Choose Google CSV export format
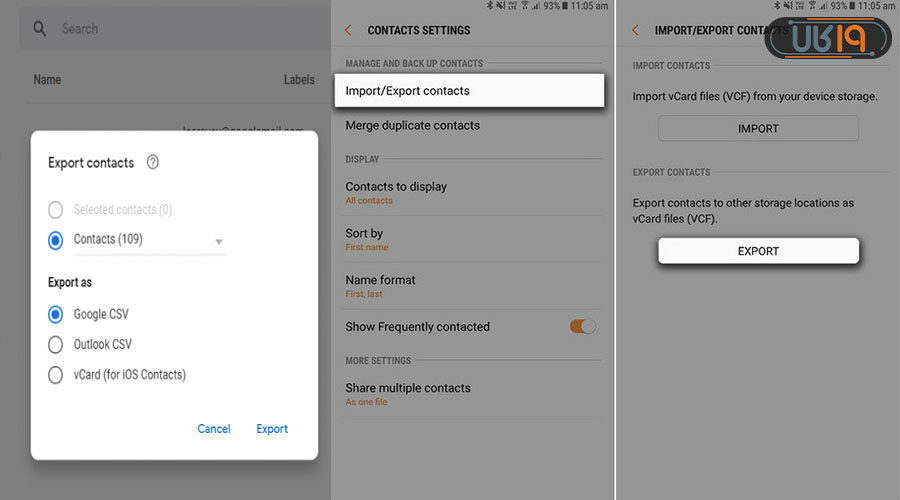 click(x=56, y=314)
